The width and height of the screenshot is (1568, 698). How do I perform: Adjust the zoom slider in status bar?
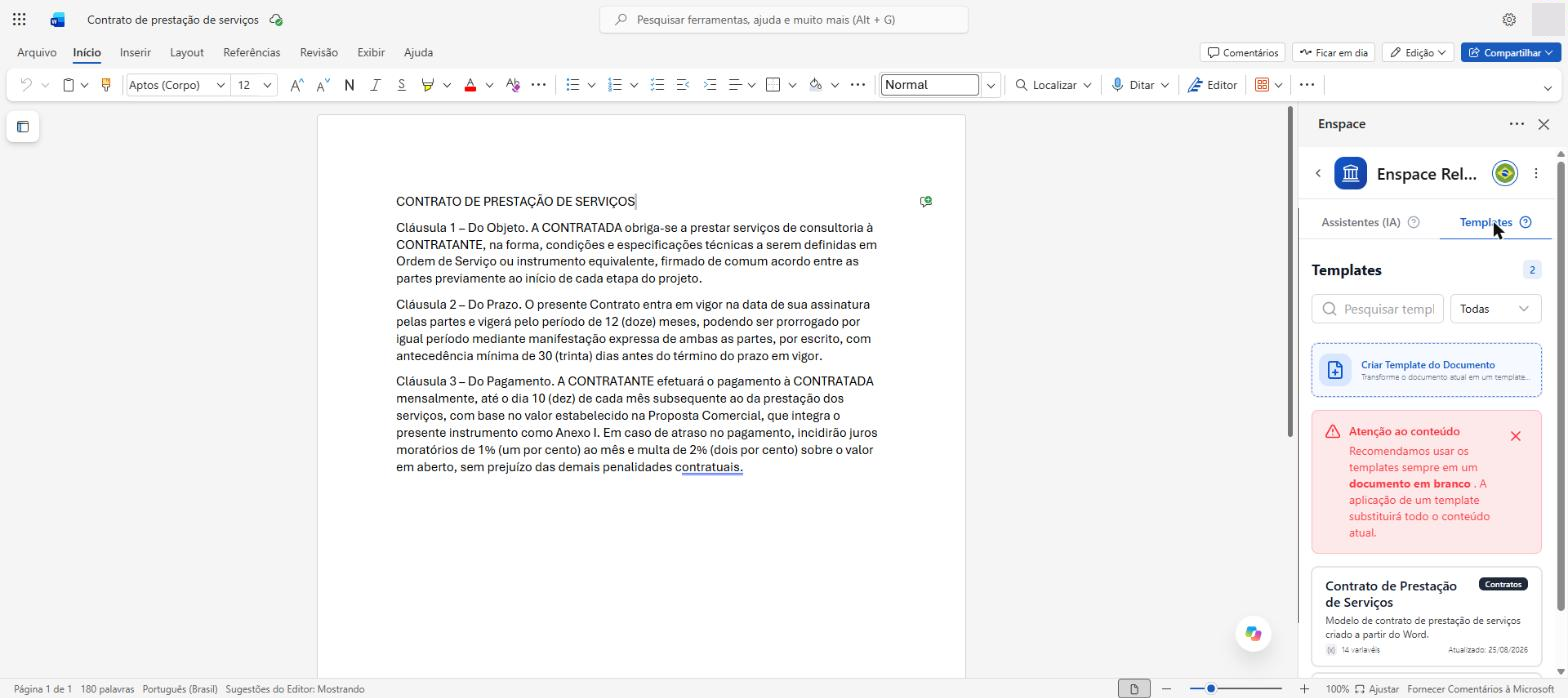[1237, 689]
